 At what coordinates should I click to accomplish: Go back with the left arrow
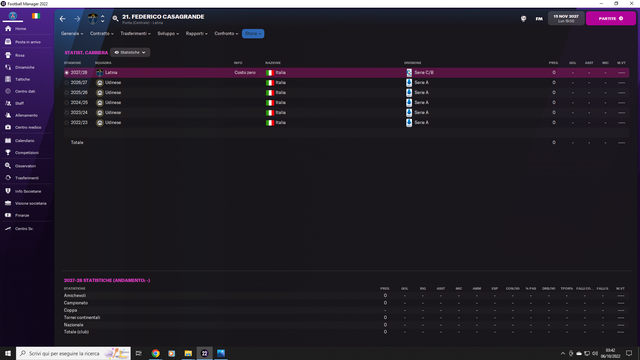click(x=62, y=19)
